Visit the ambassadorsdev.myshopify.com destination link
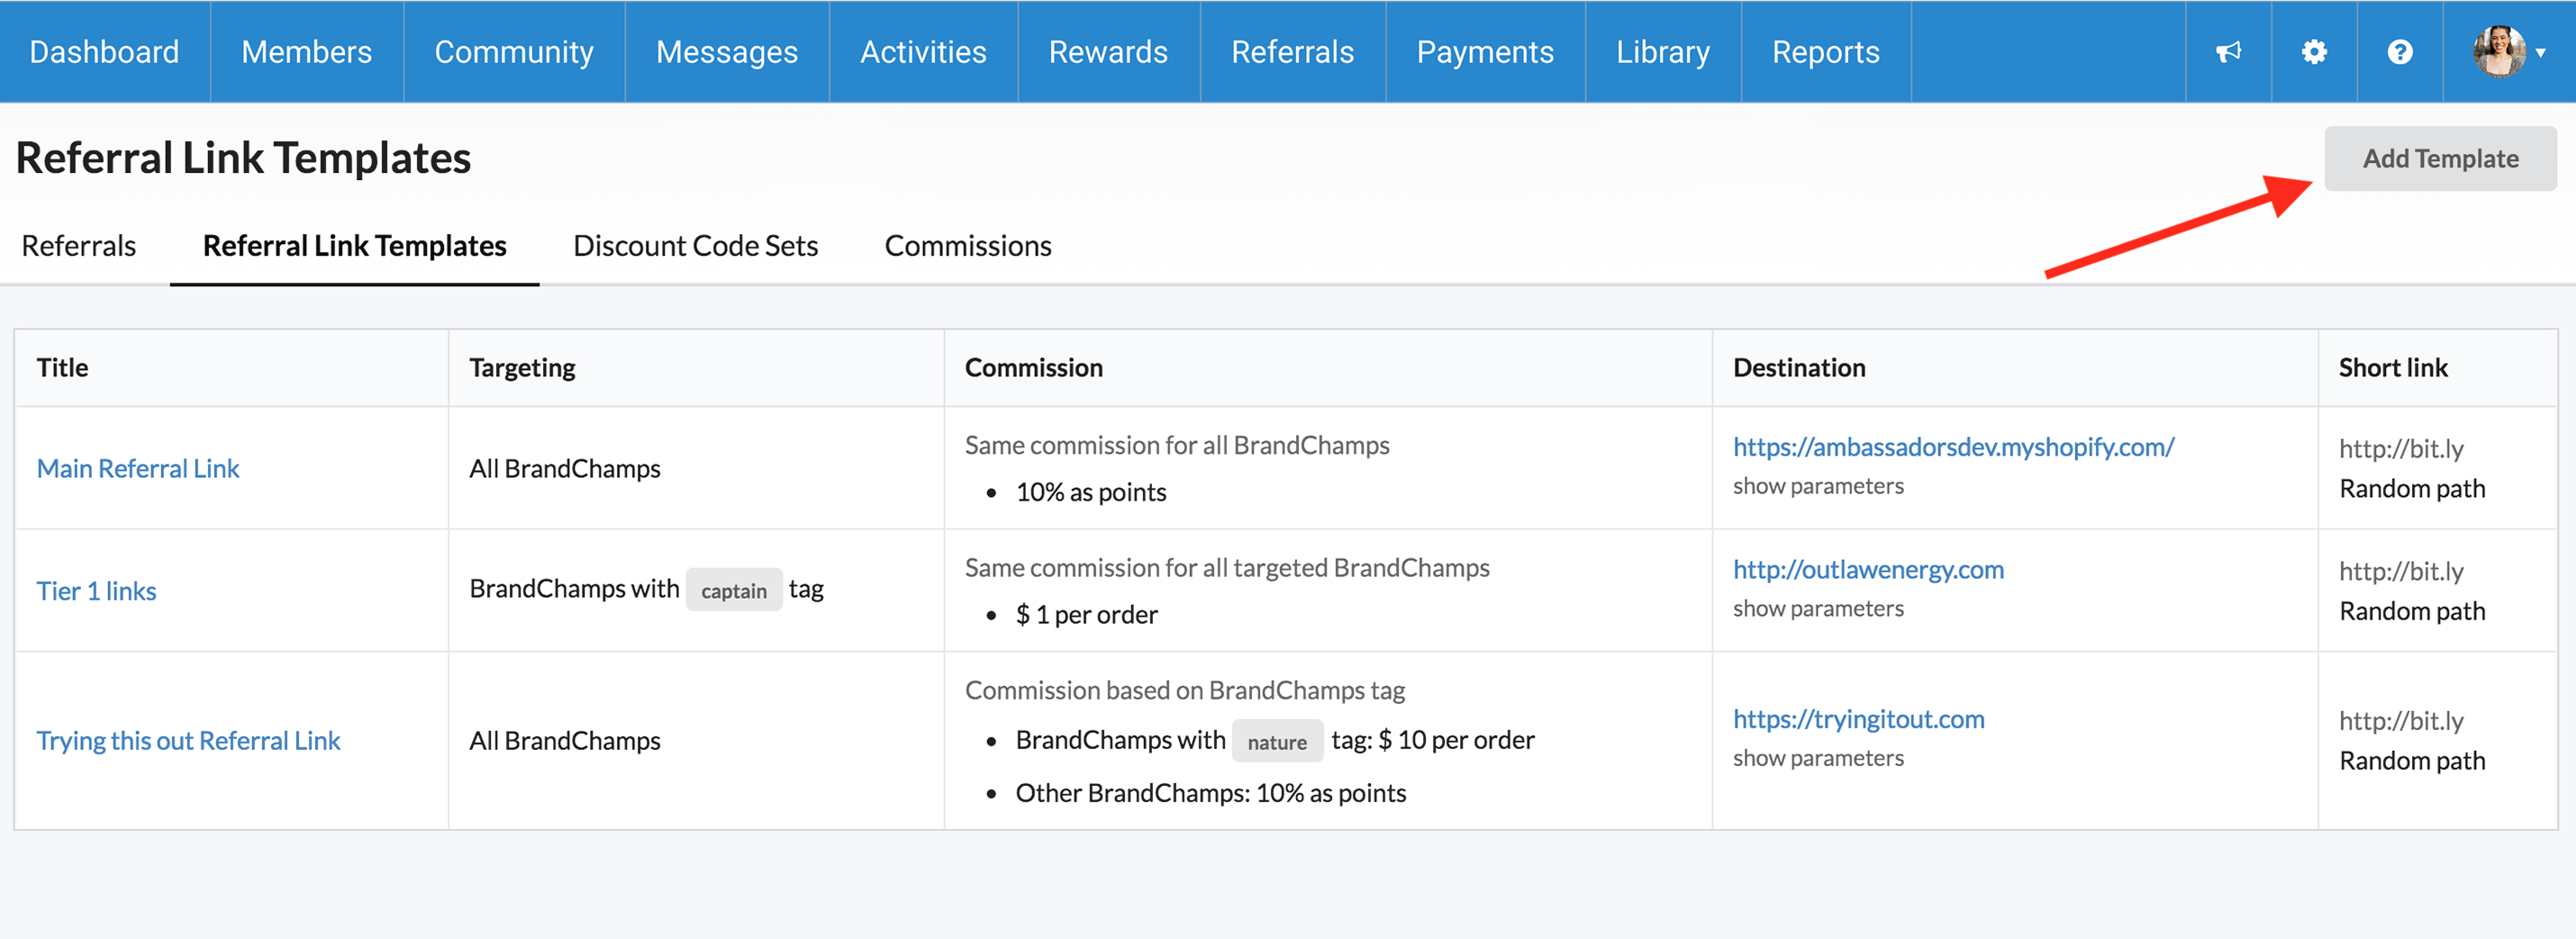The height and width of the screenshot is (939, 2576). pos(1953,447)
